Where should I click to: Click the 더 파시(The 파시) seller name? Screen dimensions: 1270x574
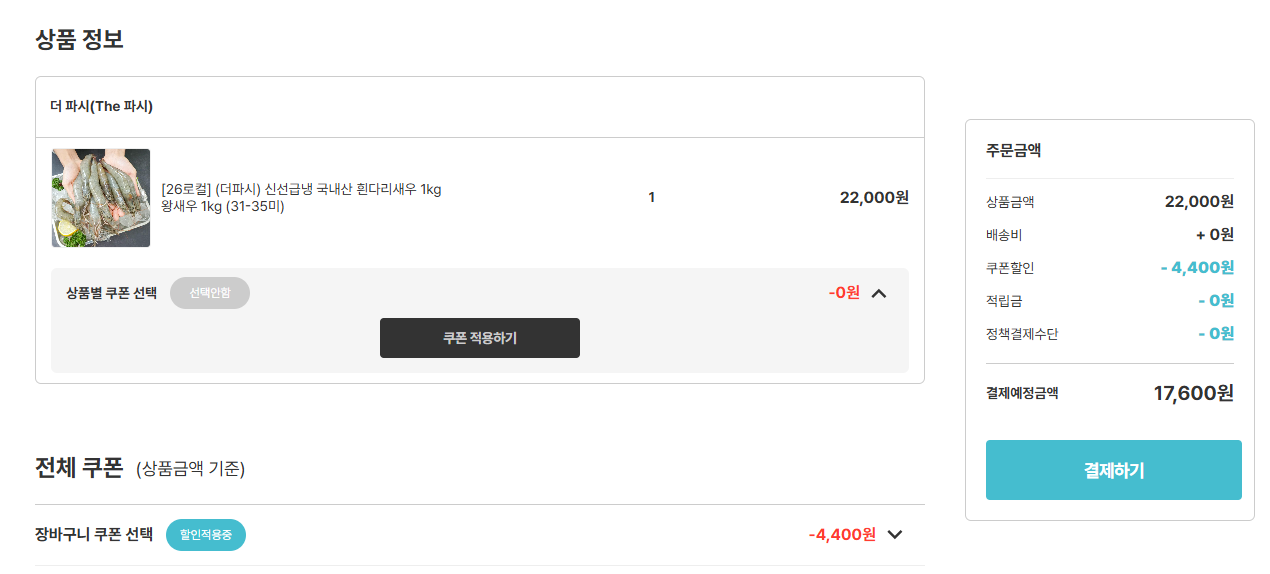101,106
